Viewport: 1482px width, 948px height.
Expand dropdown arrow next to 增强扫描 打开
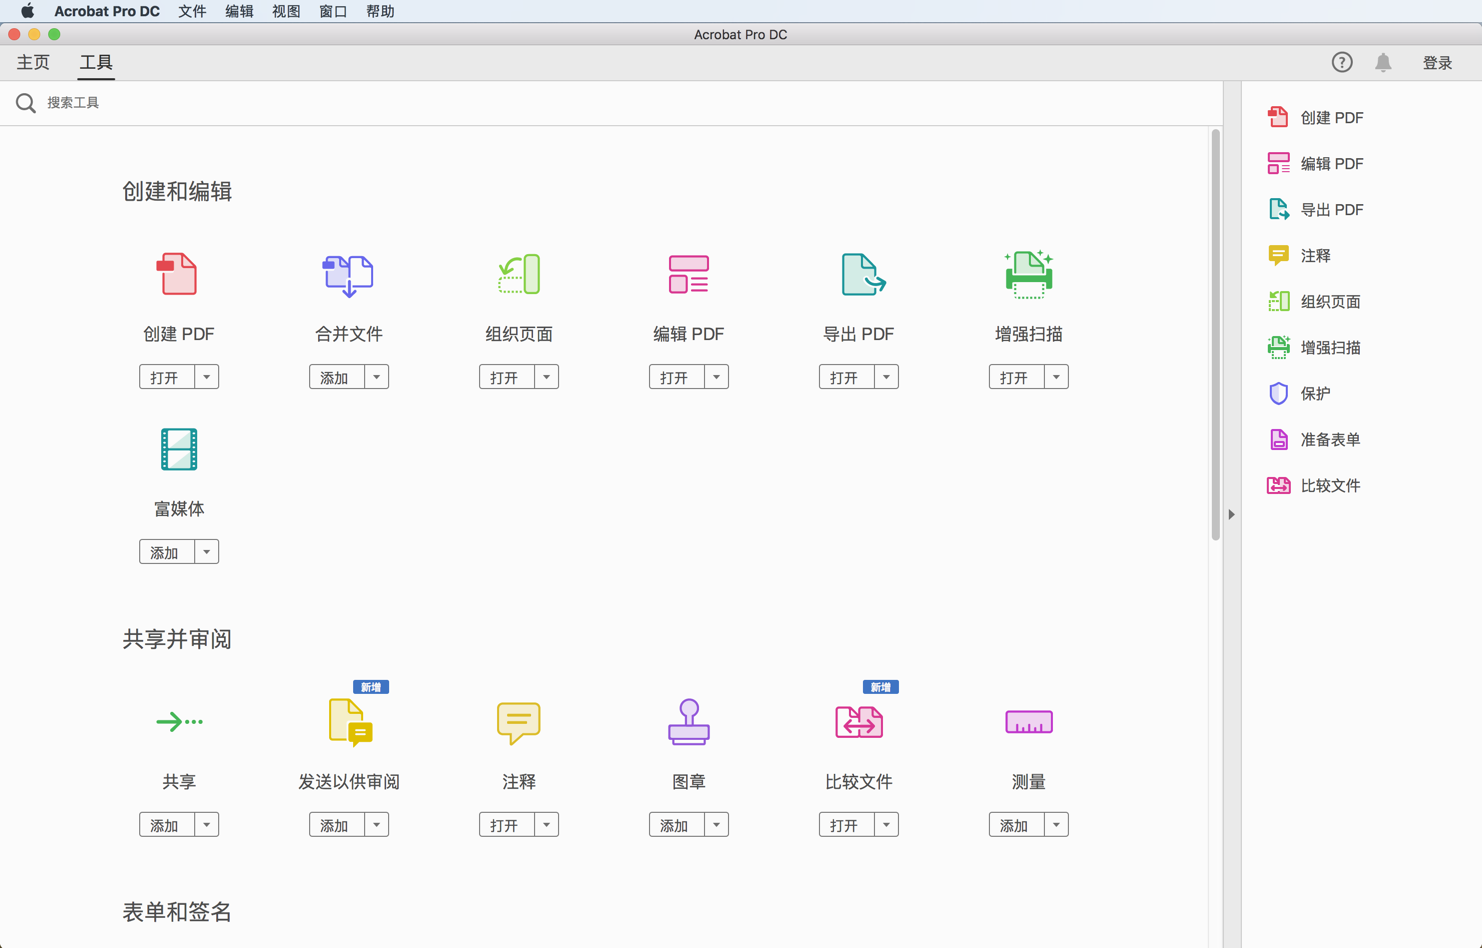click(x=1056, y=377)
